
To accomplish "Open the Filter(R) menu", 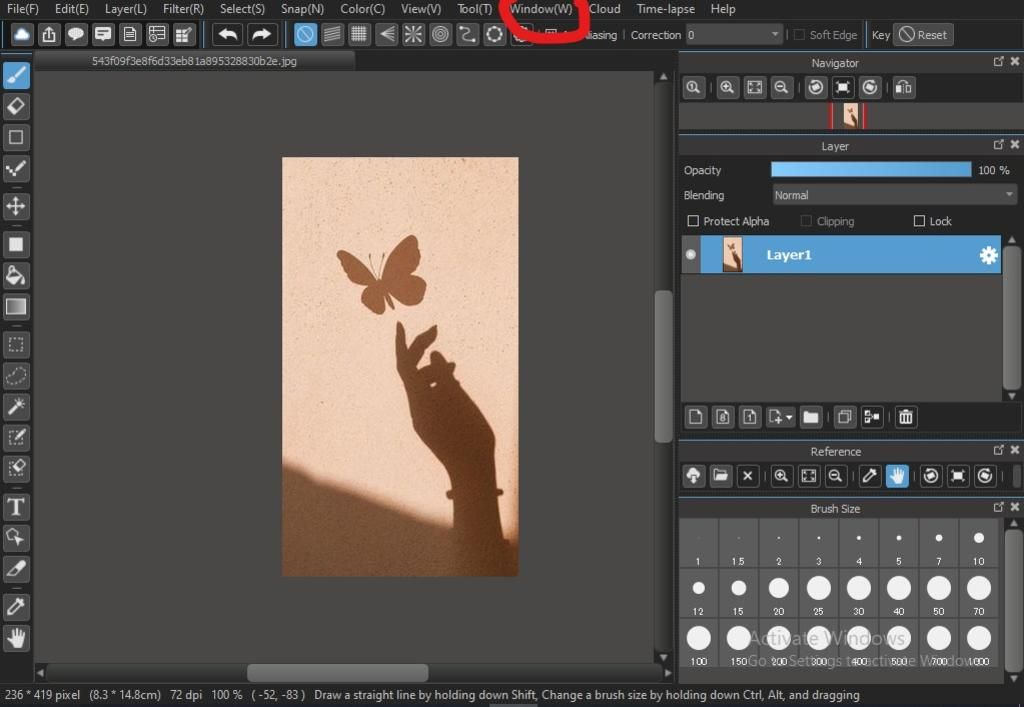I will [183, 9].
